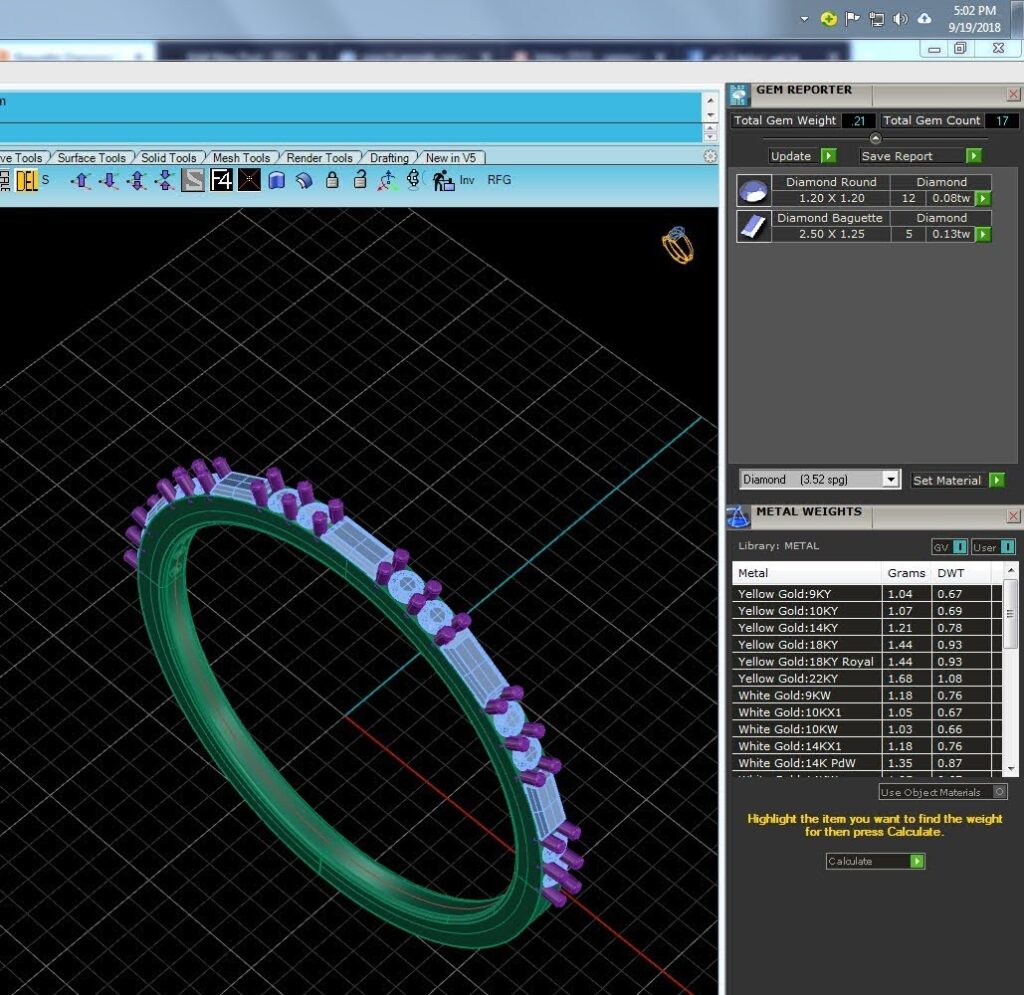
Task: Click the clock showing 5:02 PM
Action: click(x=974, y=11)
